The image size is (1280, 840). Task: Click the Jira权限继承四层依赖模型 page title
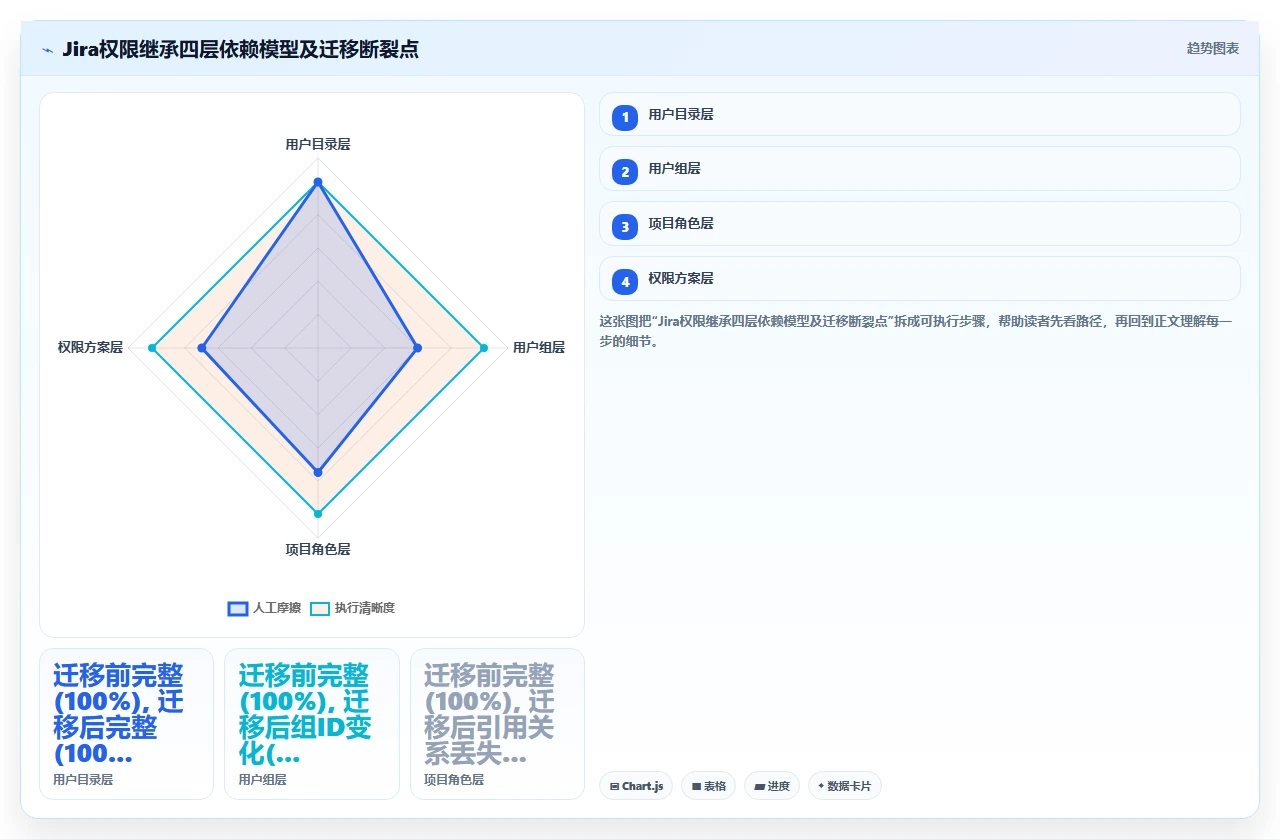tap(240, 49)
